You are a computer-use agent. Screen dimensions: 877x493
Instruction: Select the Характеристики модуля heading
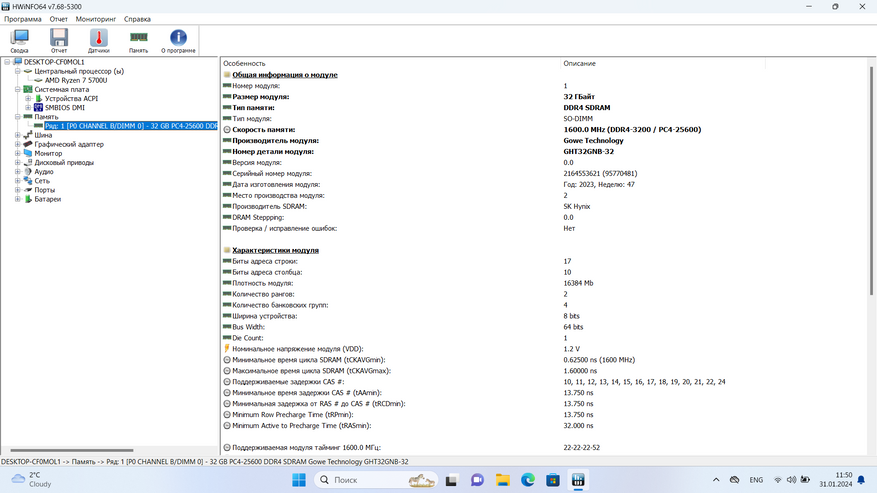275,250
